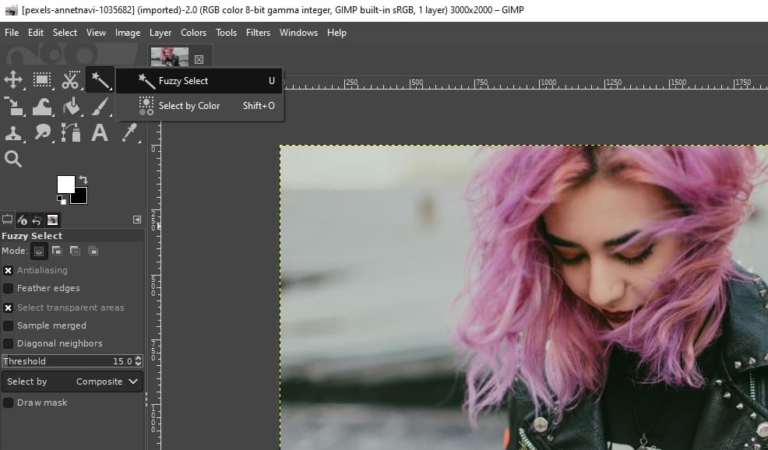Toggle the Sample merged option
This screenshot has width=768, height=450.
click(x=8, y=325)
